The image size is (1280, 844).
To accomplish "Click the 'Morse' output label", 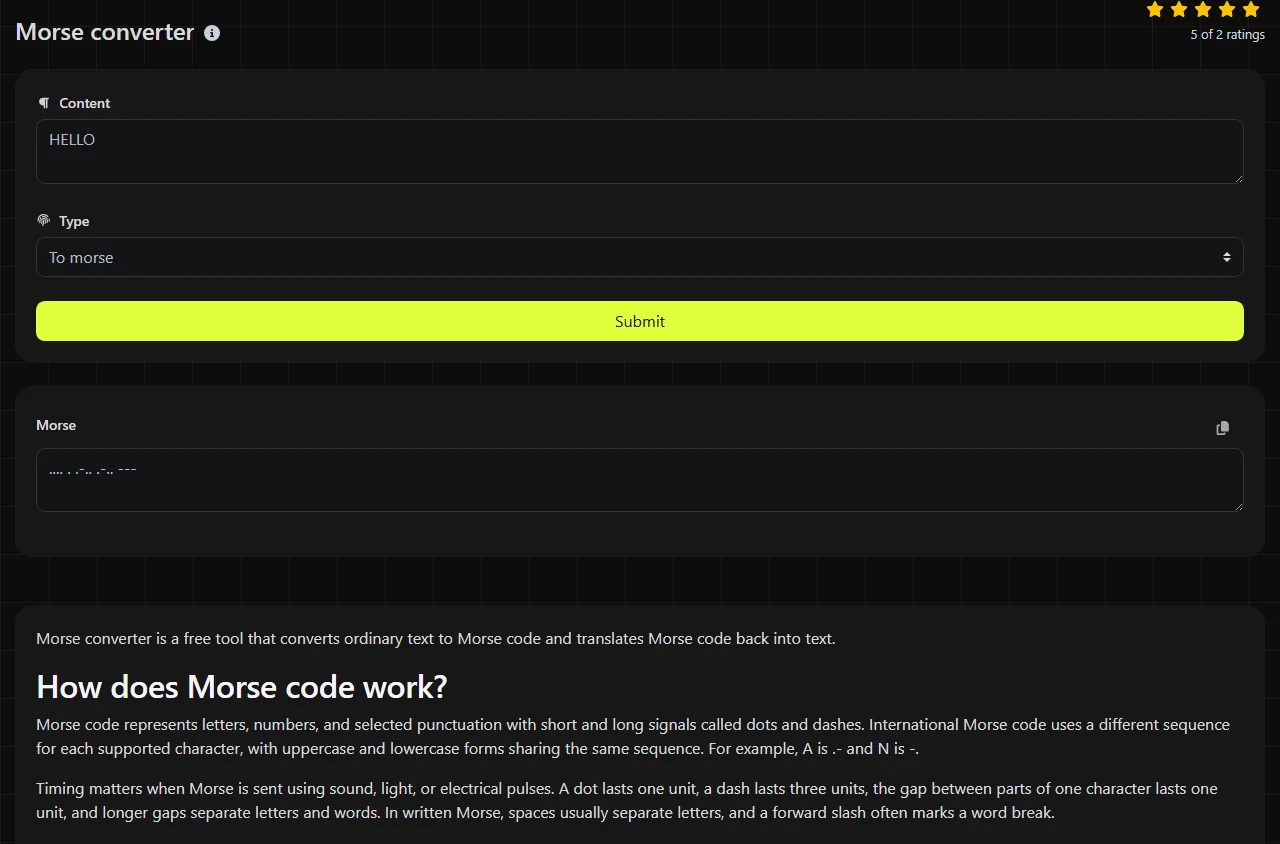I will pyautogui.click(x=56, y=425).
